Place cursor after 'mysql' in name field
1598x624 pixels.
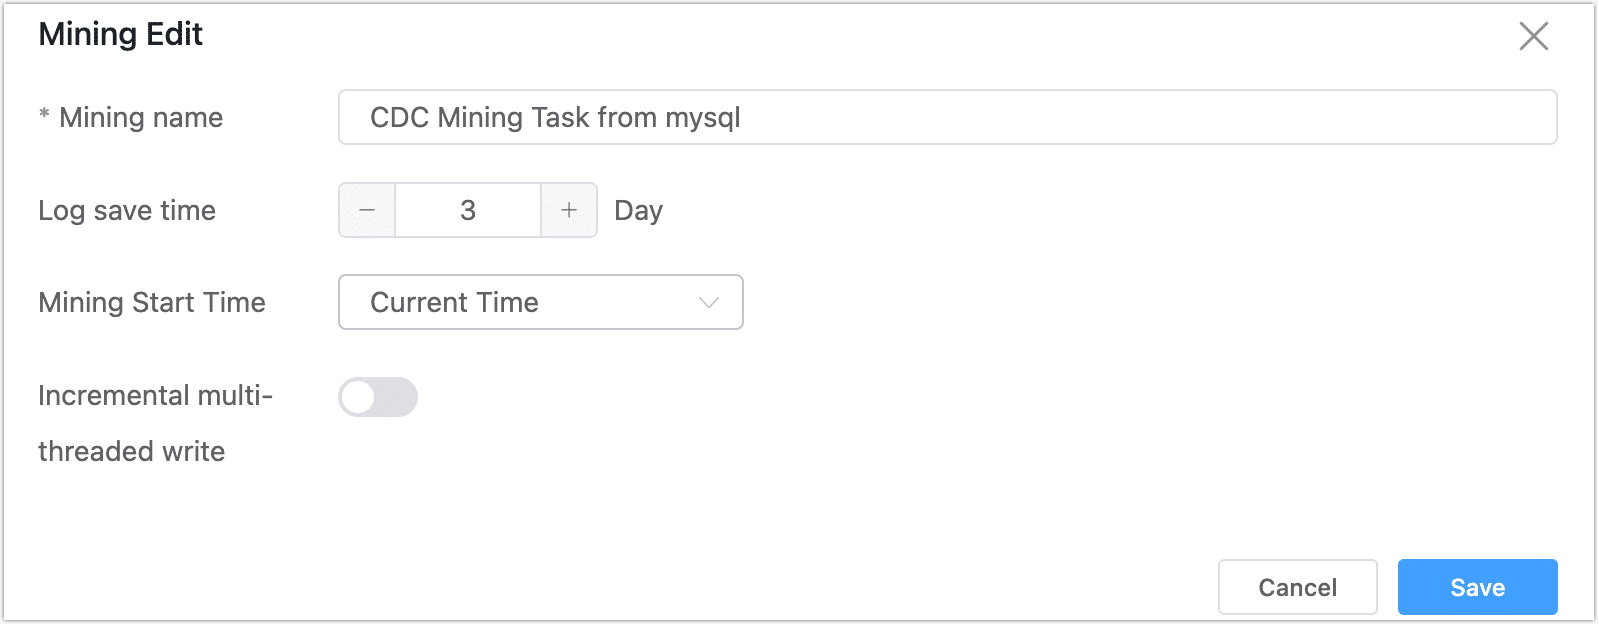pyautogui.click(x=743, y=118)
